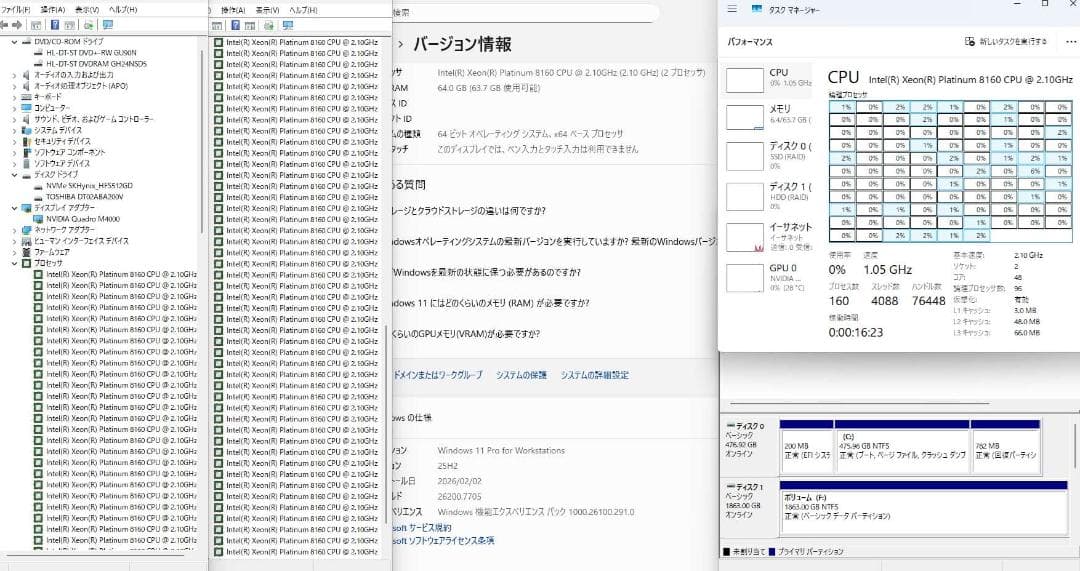This screenshot has height=571, width=1080.
Task: Collapse the プロセッサ tree node
Action: click(14, 263)
